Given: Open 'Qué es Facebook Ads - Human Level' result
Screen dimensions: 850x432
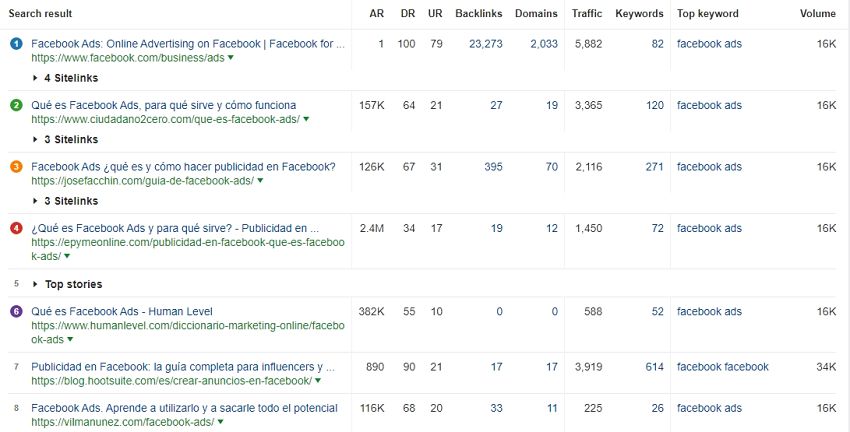Looking at the screenshot, I should [x=122, y=312].
